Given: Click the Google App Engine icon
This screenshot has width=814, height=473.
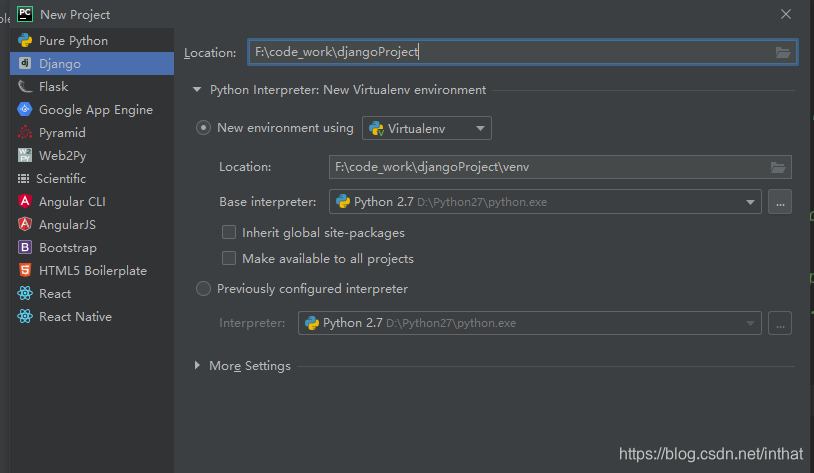Looking at the screenshot, I should click(25, 109).
